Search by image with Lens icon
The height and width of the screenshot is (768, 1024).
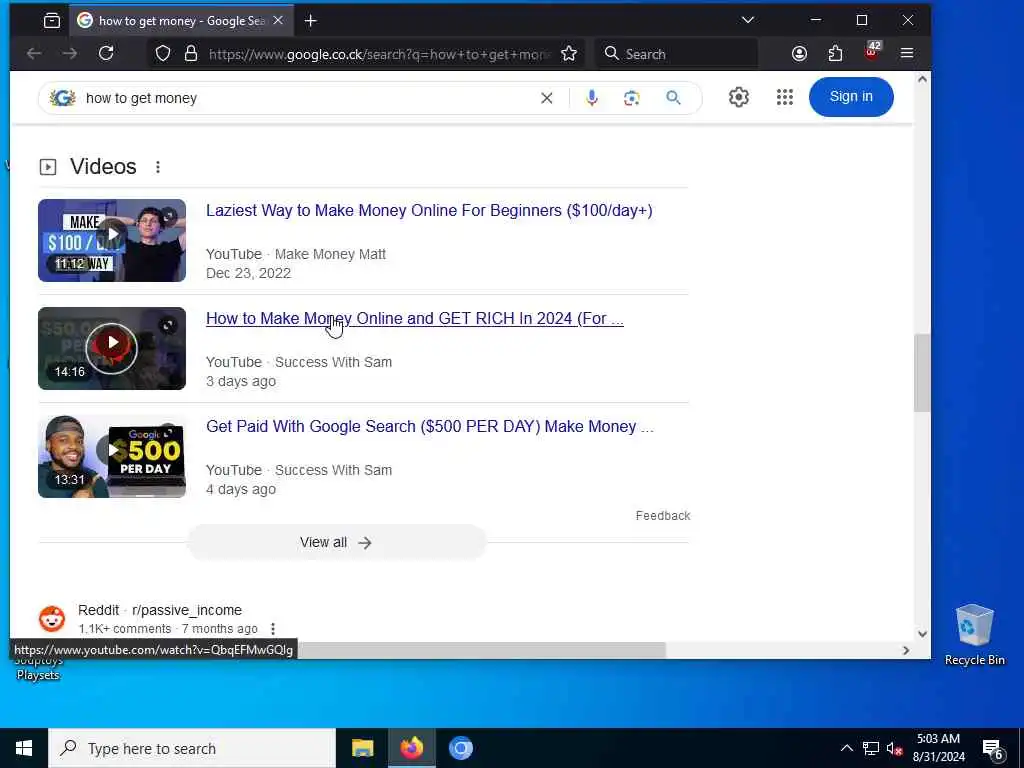[632, 98]
